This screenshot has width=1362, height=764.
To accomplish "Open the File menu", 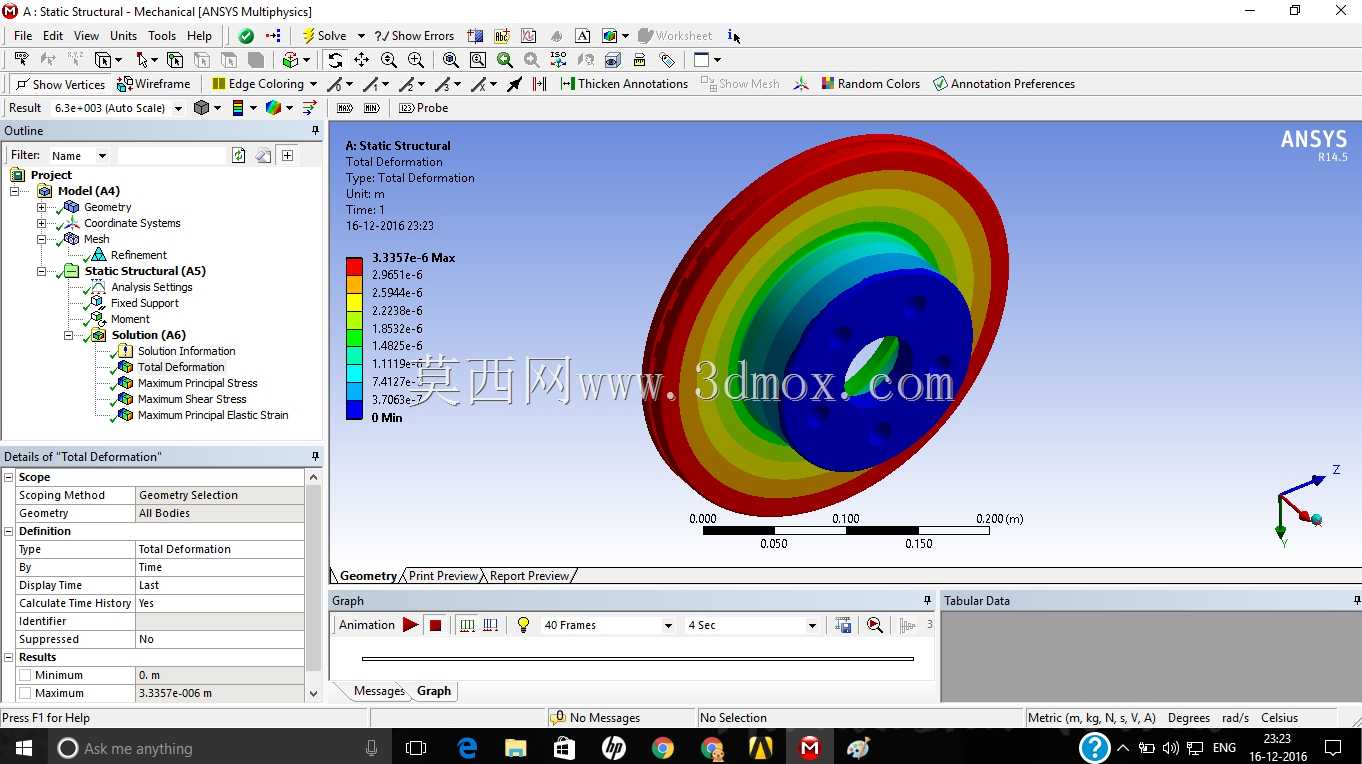I will pyautogui.click(x=23, y=36).
